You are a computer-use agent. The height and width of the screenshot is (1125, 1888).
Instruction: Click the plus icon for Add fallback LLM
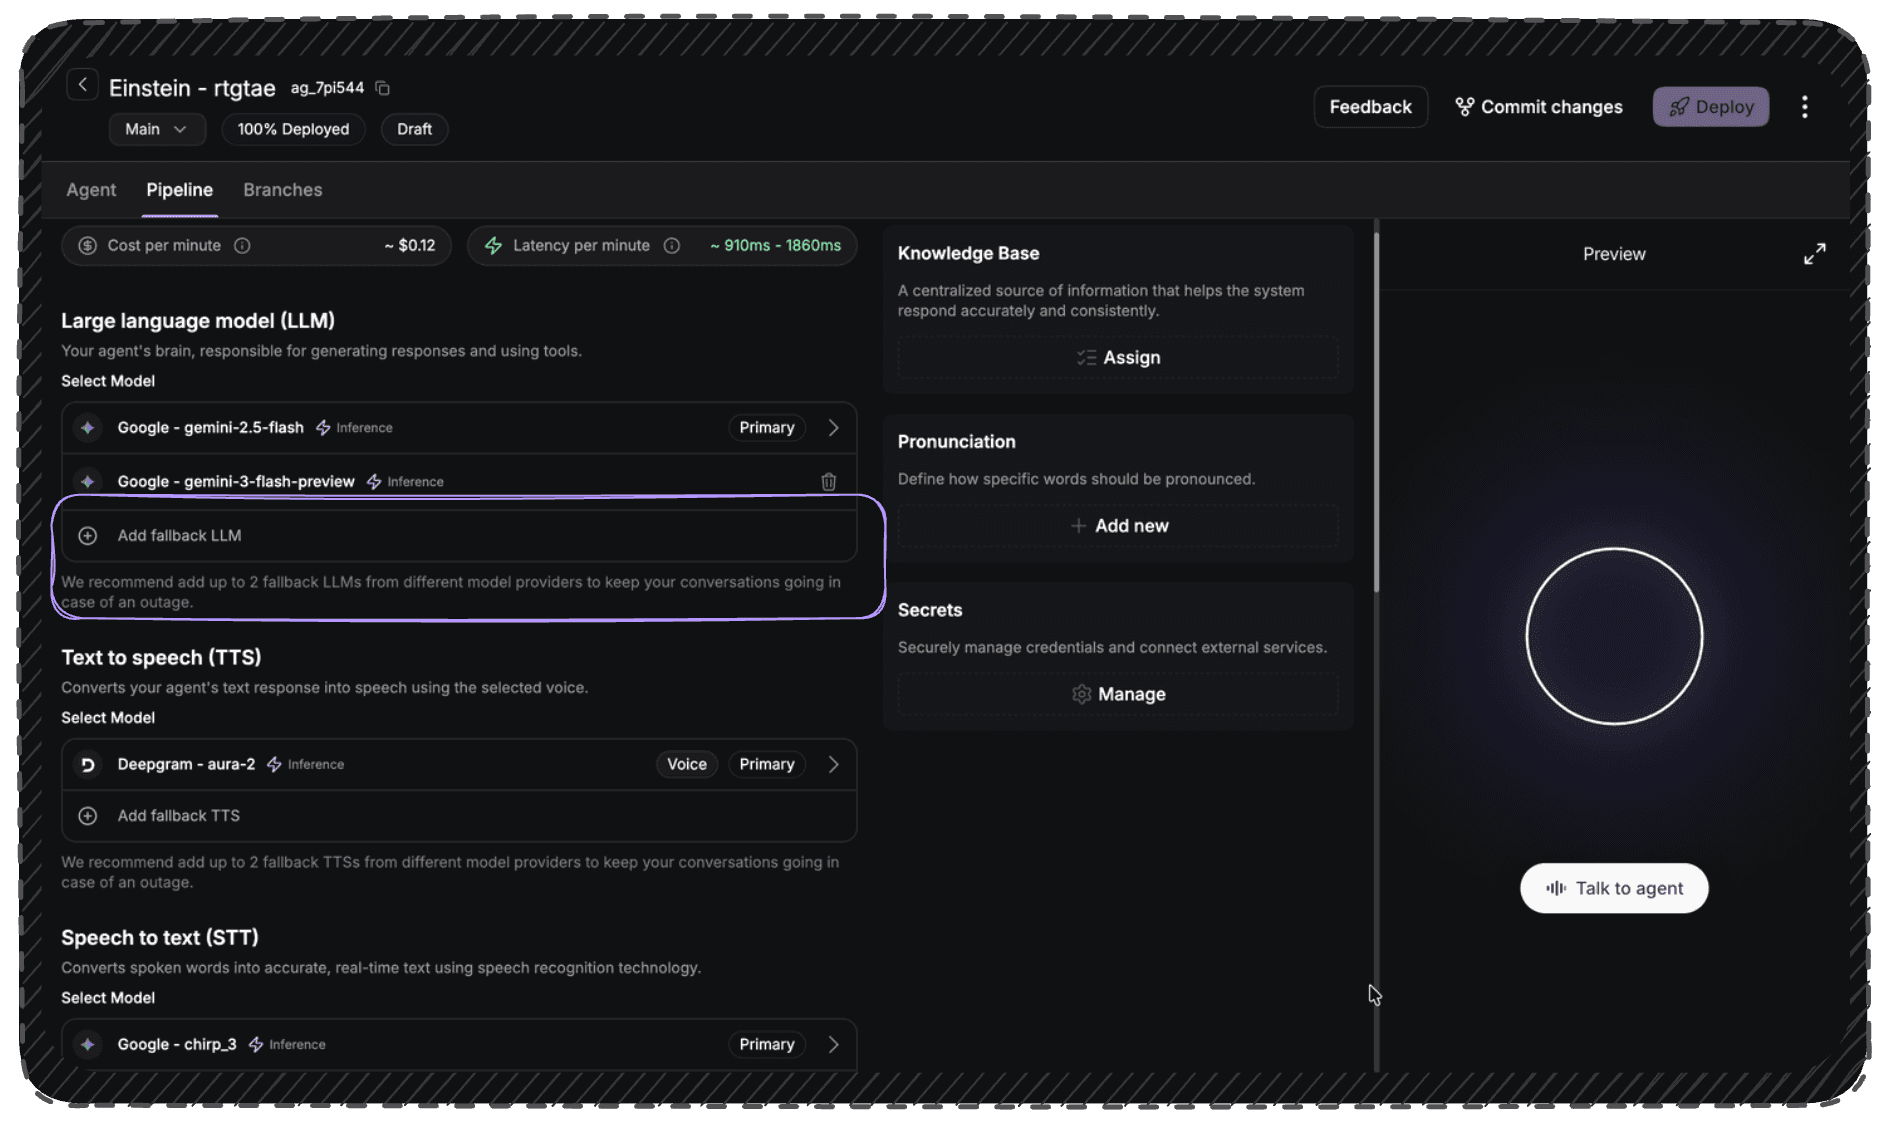point(88,536)
